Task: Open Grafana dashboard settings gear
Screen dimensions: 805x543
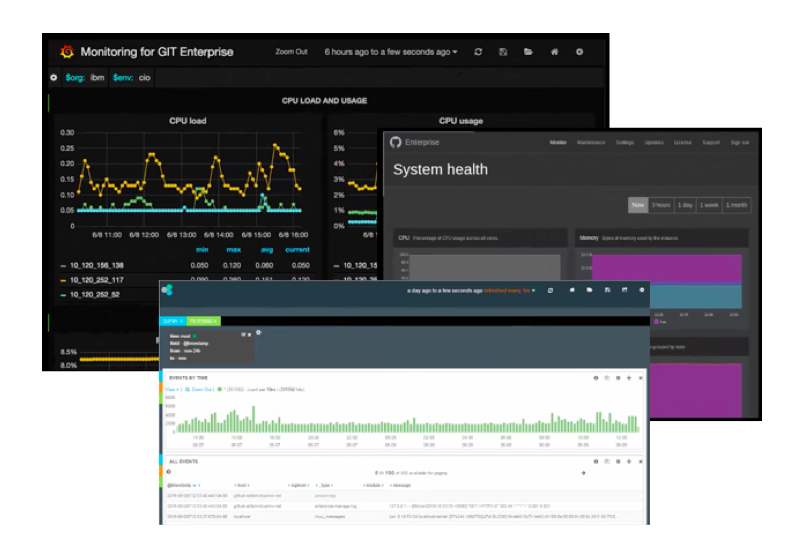Action: (x=580, y=52)
